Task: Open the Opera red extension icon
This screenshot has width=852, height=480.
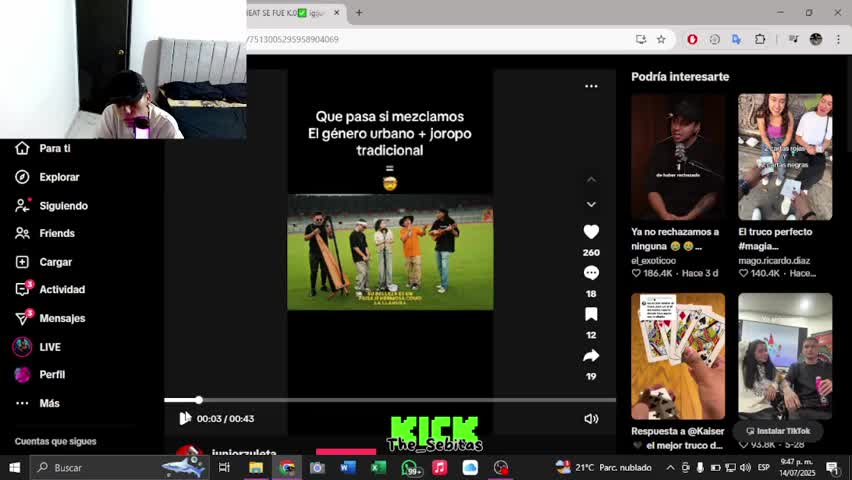Action: (692, 39)
